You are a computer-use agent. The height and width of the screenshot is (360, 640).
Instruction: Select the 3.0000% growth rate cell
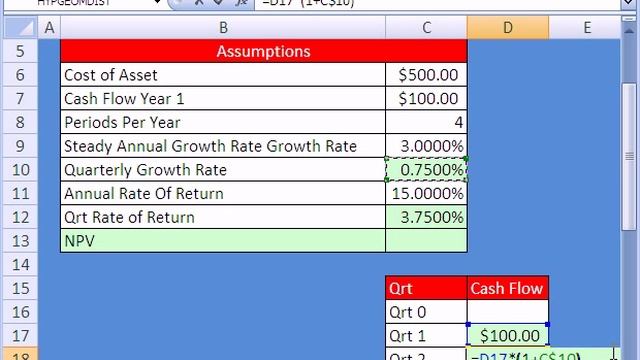point(426,146)
